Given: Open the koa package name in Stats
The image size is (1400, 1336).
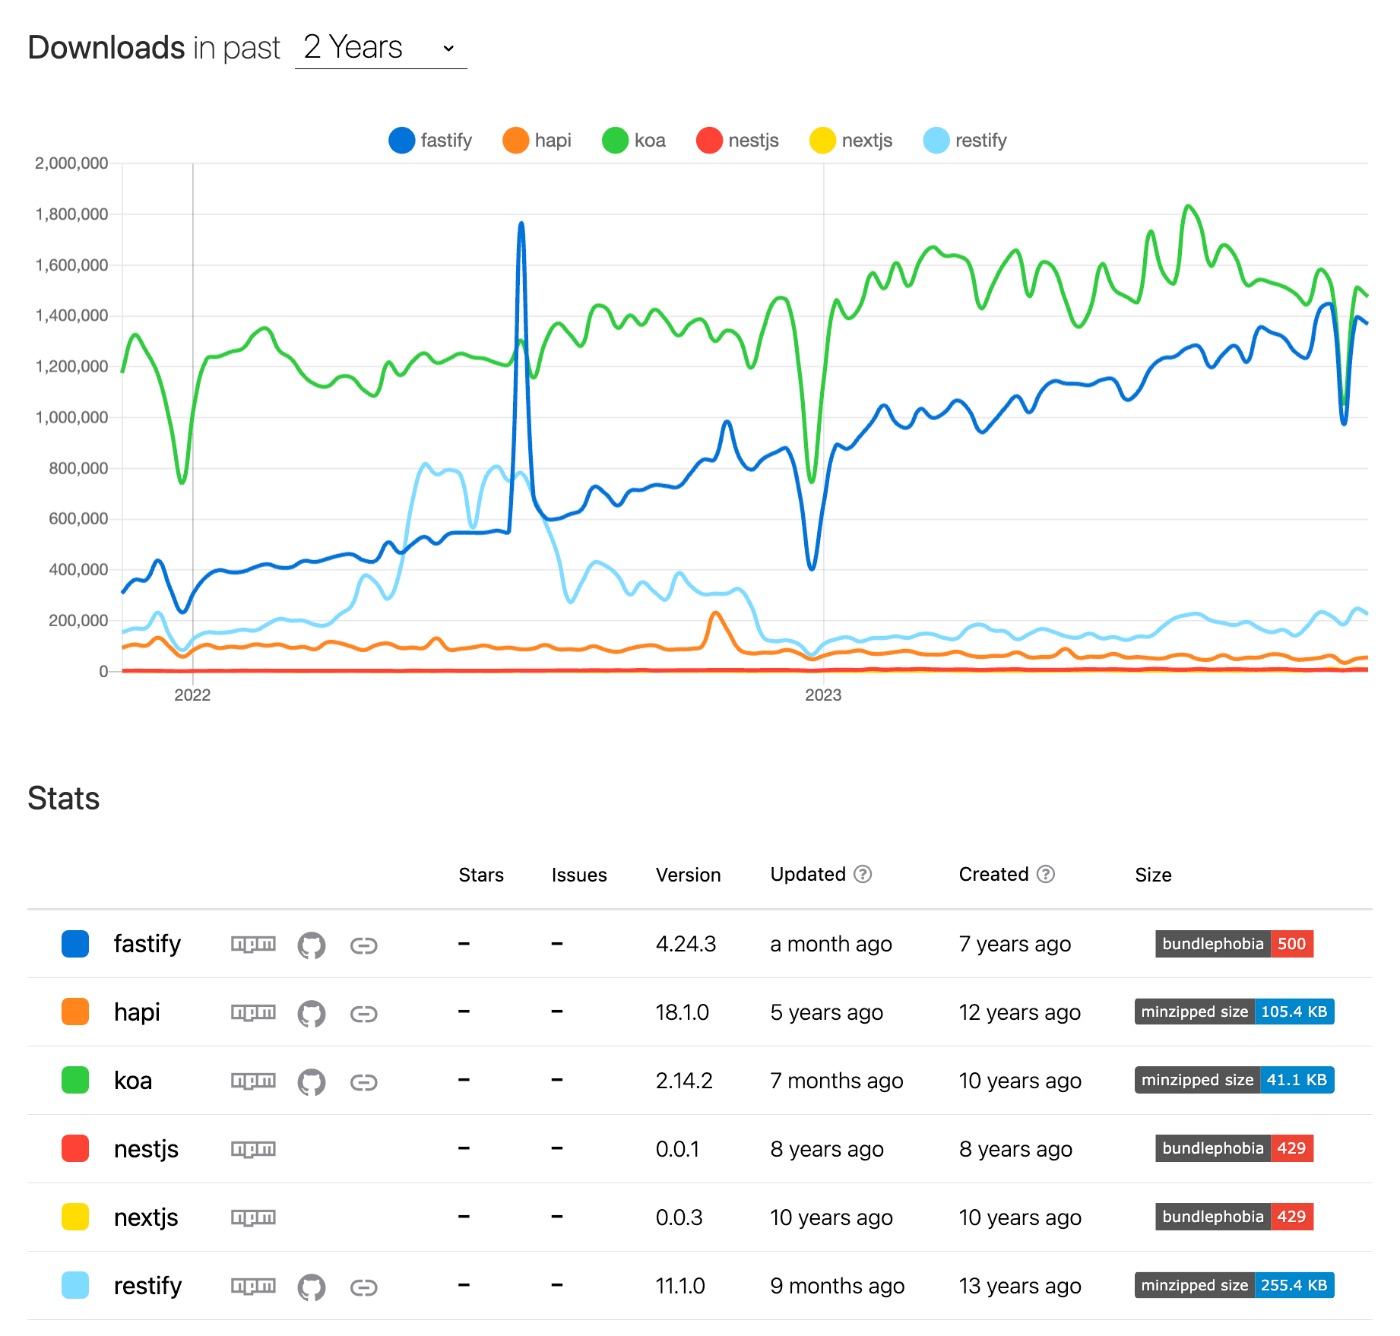Looking at the screenshot, I should 133,1081.
